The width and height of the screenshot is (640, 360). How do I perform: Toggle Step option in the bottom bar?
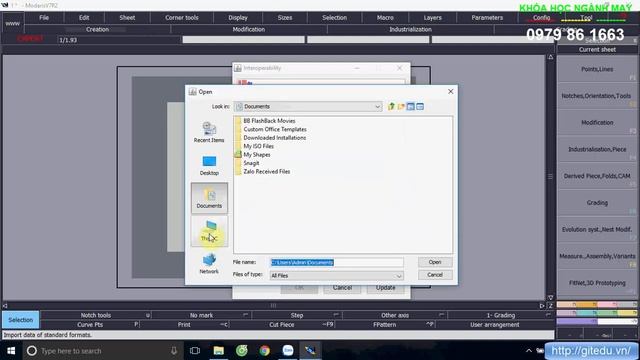297,315
